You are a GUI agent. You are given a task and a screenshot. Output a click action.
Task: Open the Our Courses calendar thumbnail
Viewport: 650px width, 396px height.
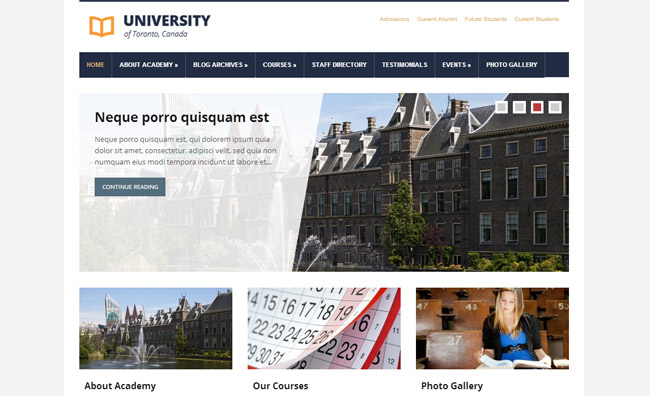tap(324, 328)
